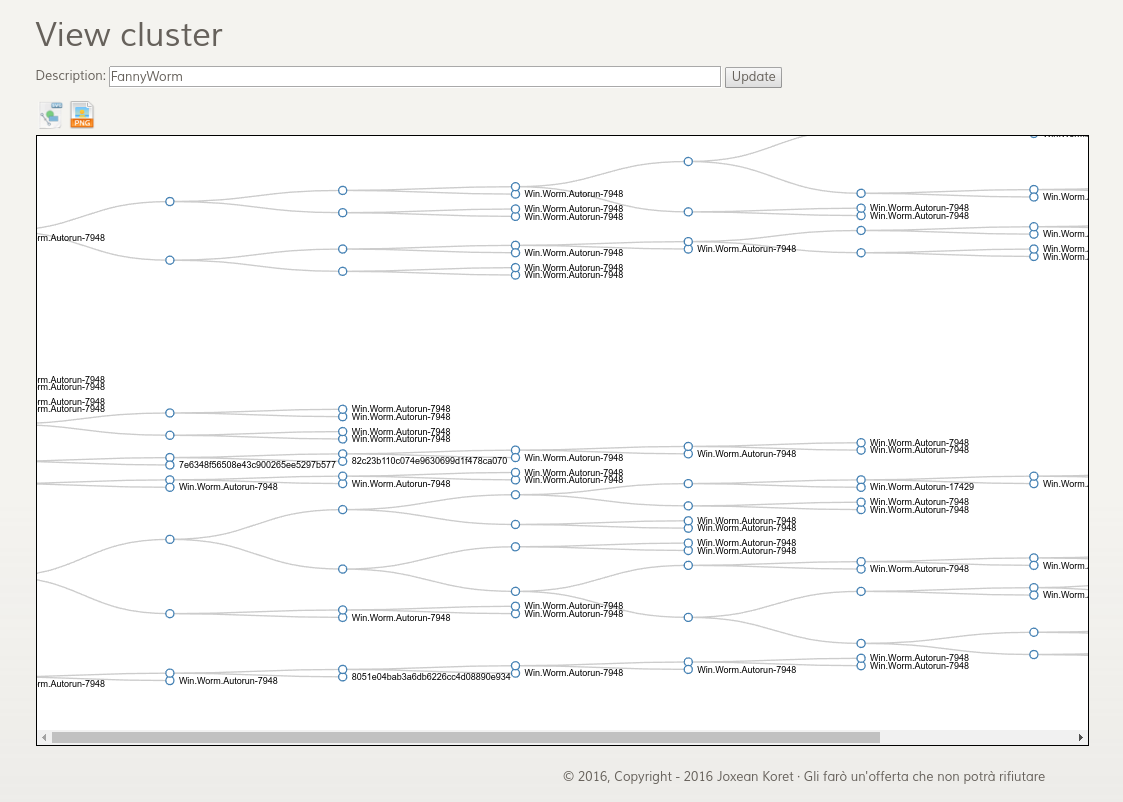Select the node 8051e04bab3a6db6226cc4d08890e934
The width and height of the screenshot is (1123, 802).
342,673
